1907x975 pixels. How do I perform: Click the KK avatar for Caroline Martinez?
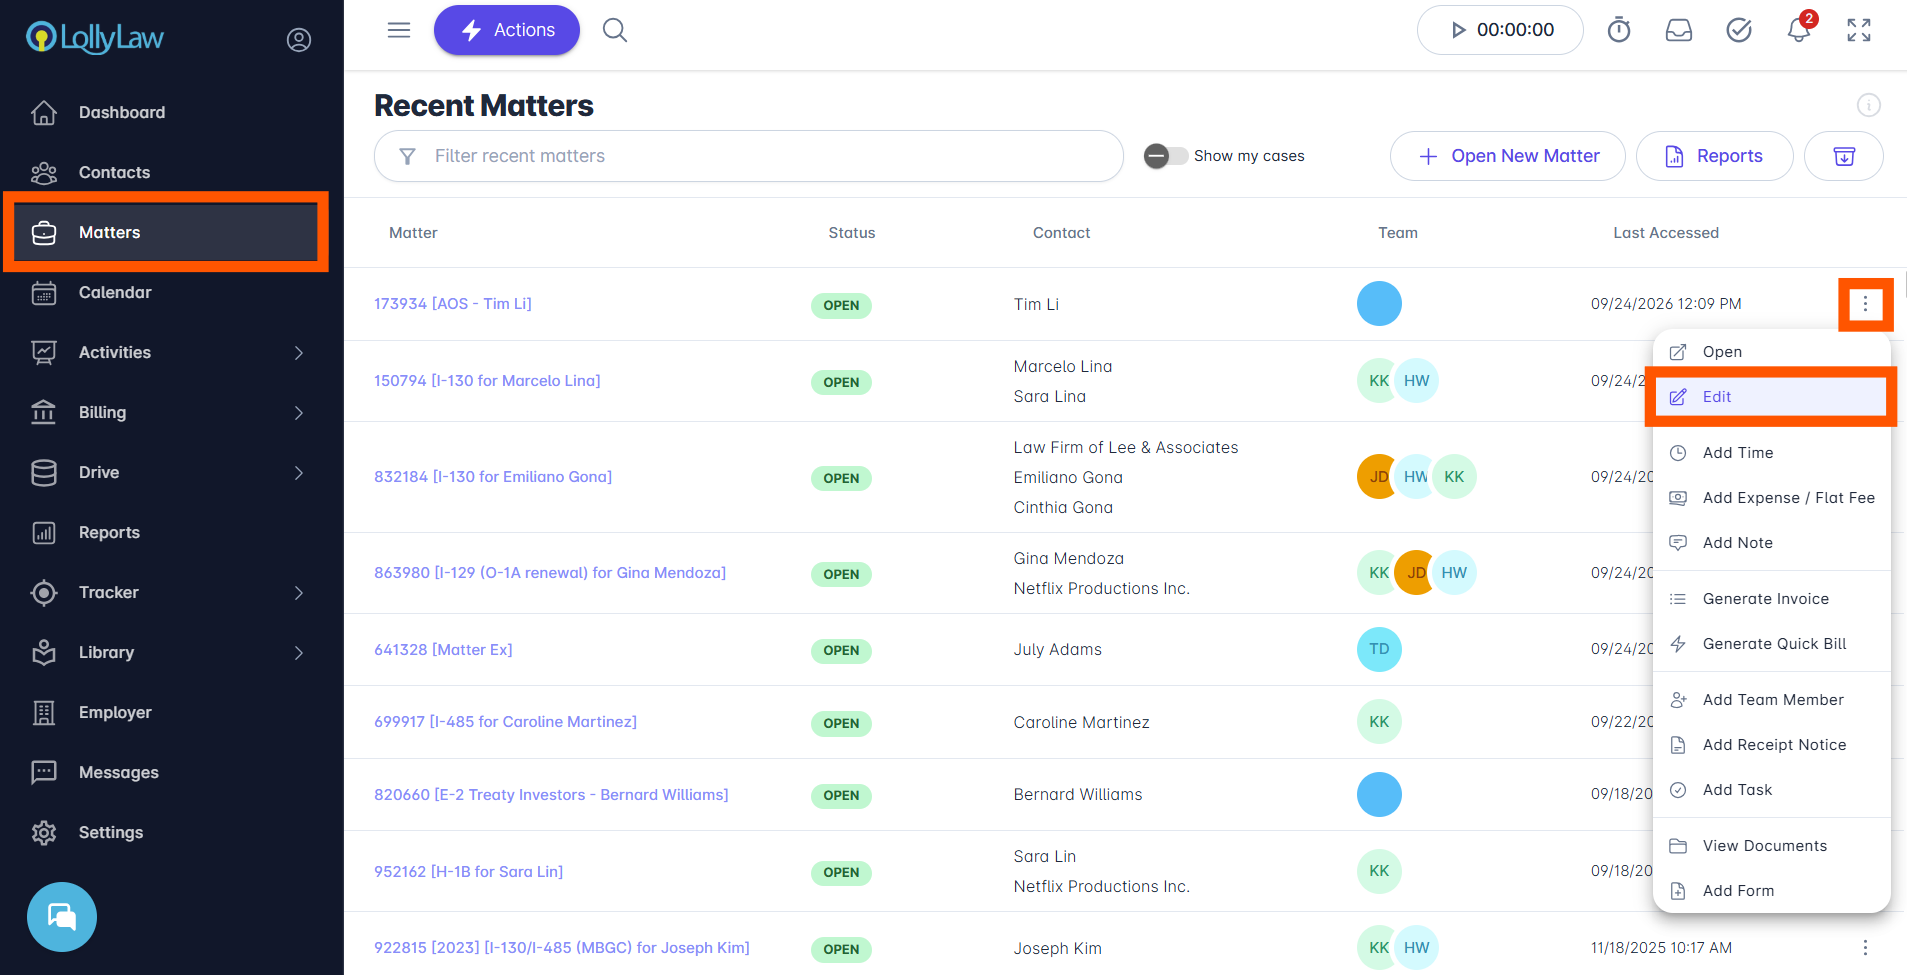[1379, 722]
